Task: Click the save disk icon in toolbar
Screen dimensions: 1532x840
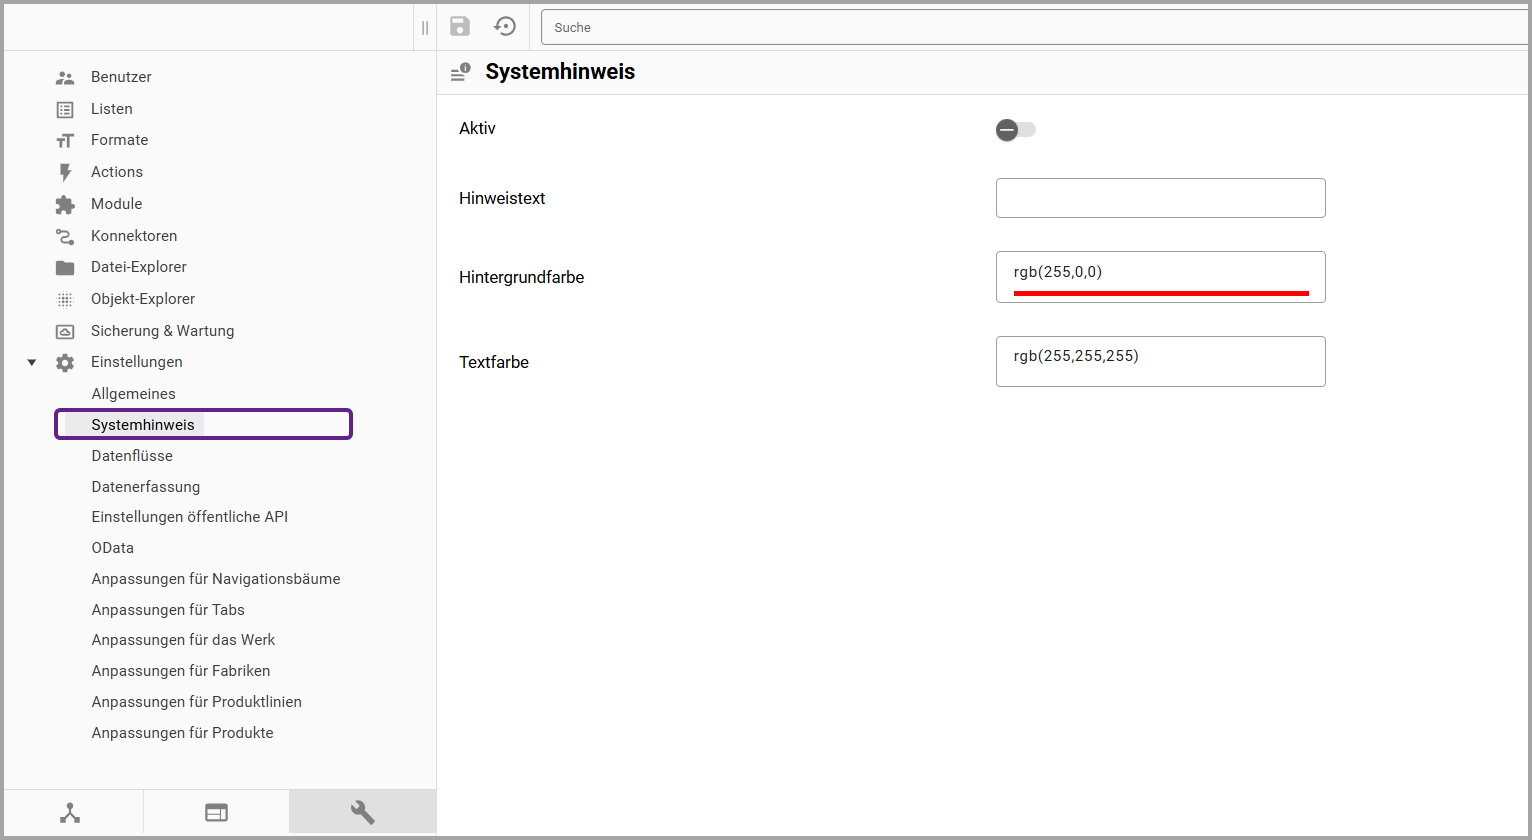Action: (x=460, y=27)
